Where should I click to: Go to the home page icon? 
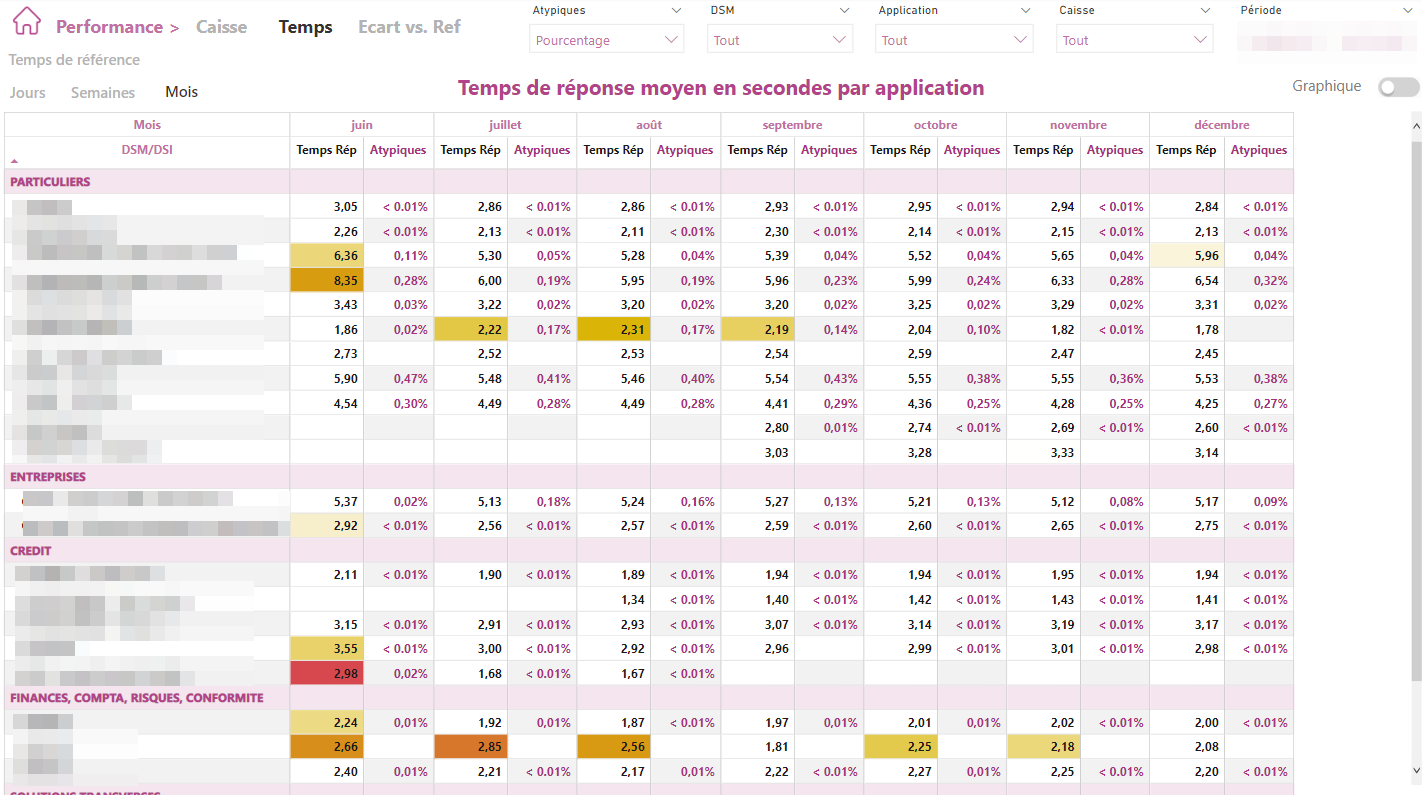click(x=27, y=20)
